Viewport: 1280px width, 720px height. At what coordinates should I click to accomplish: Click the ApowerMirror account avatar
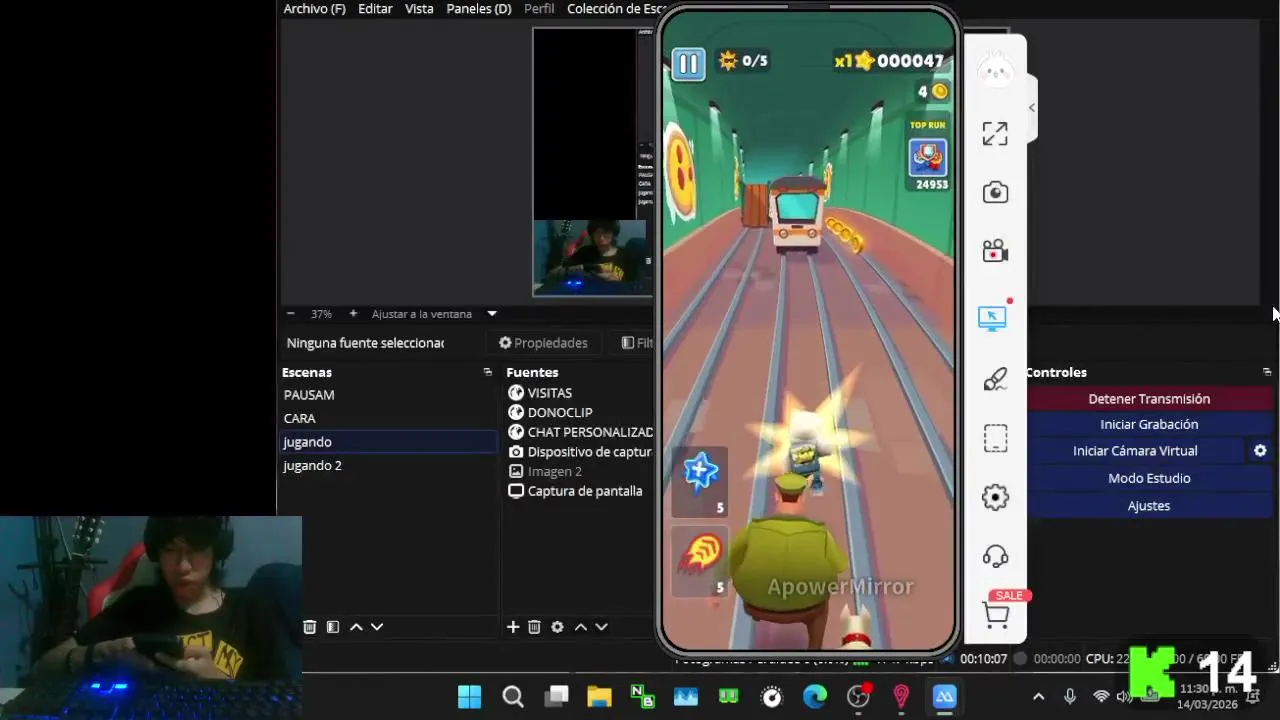[x=995, y=70]
